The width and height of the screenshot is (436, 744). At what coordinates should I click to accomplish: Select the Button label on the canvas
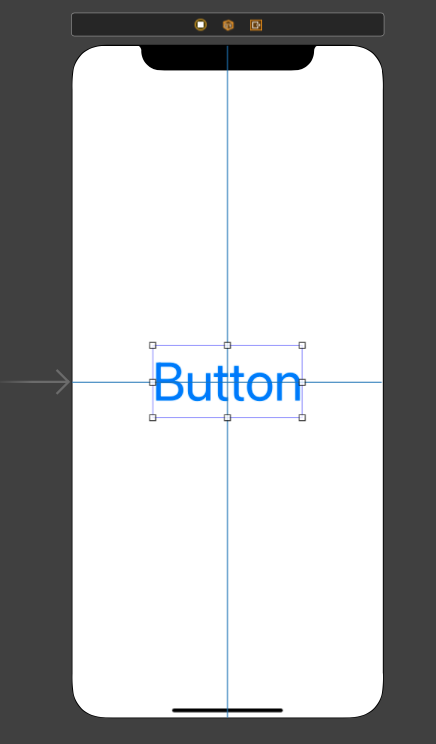(228, 382)
